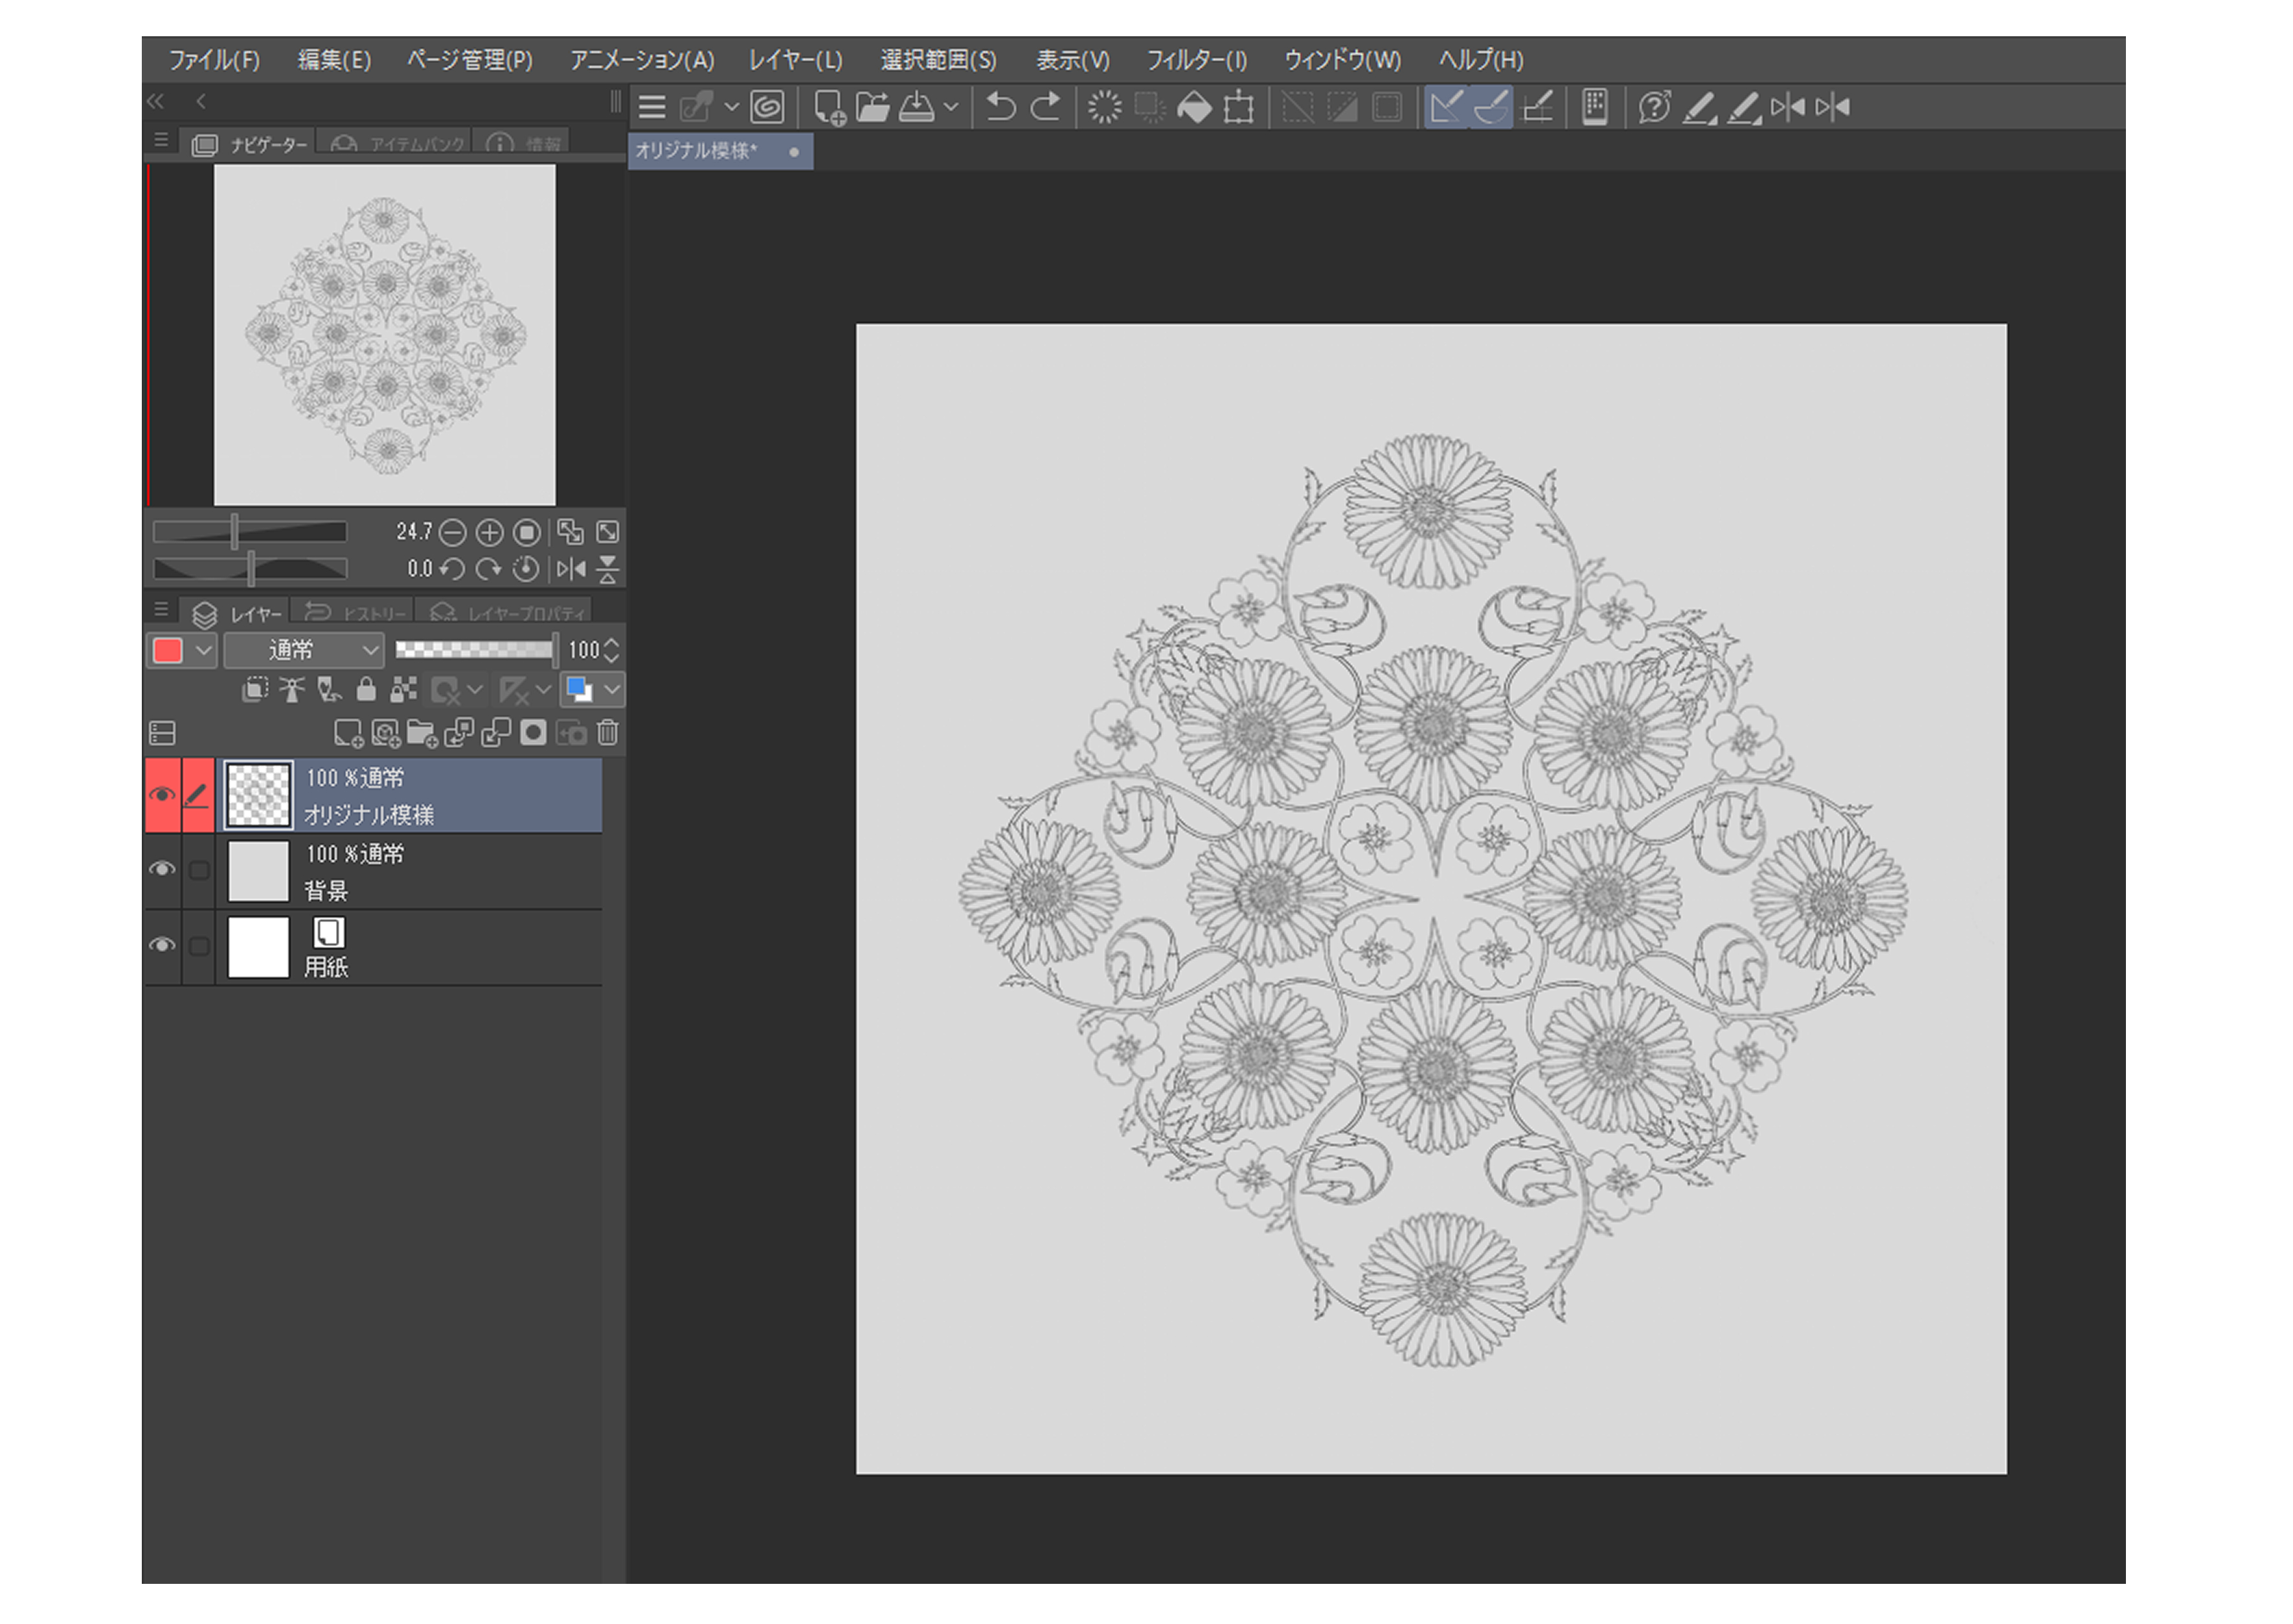2293x1624 pixels.
Task: Hide the 背景 layer via eye icon
Action: 162,869
